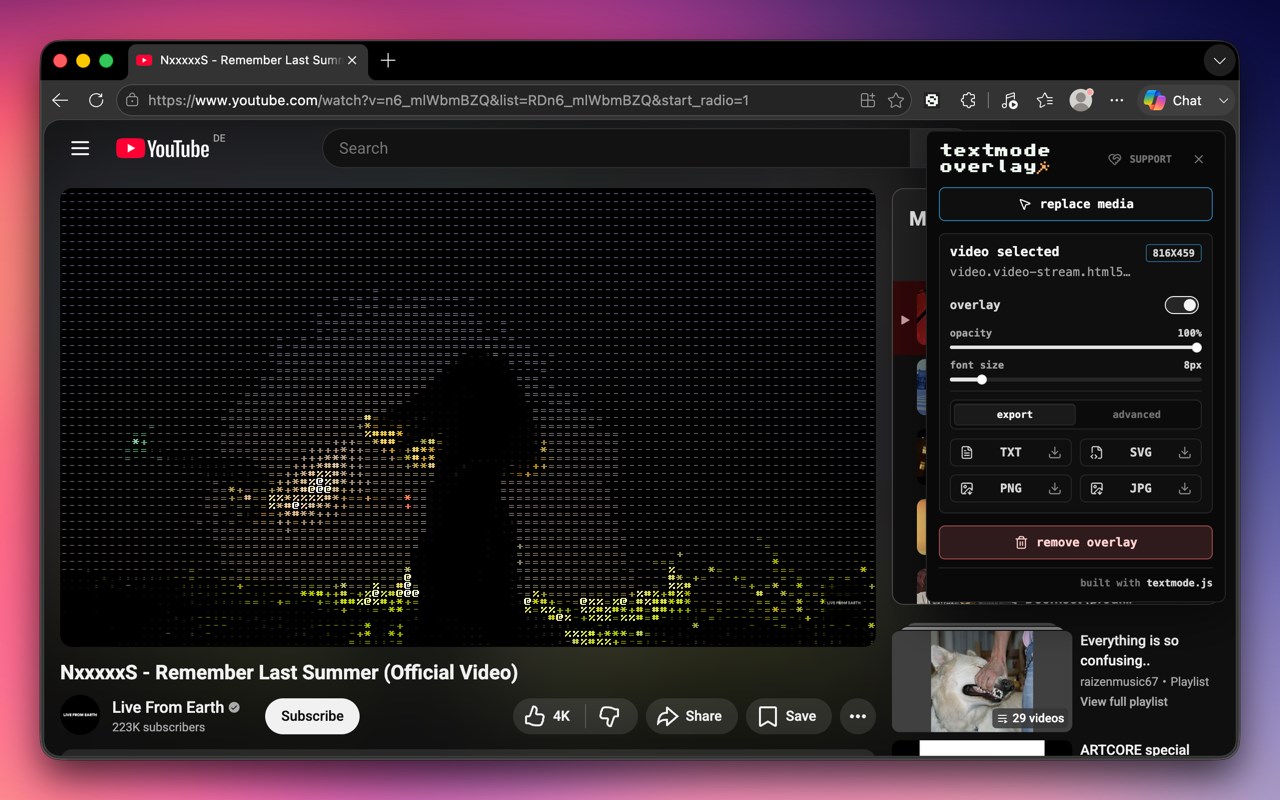Expand the Chat dropdown arrow
The image size is (1280, 800).
point(1223,101)
